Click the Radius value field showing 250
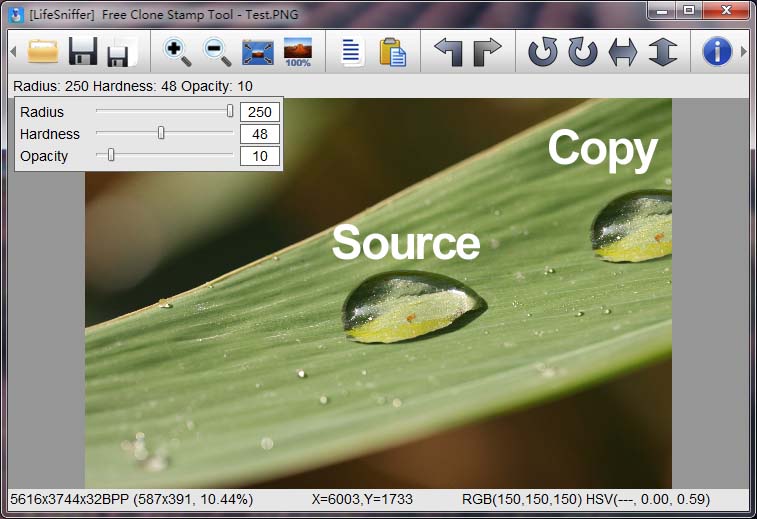 260,112
